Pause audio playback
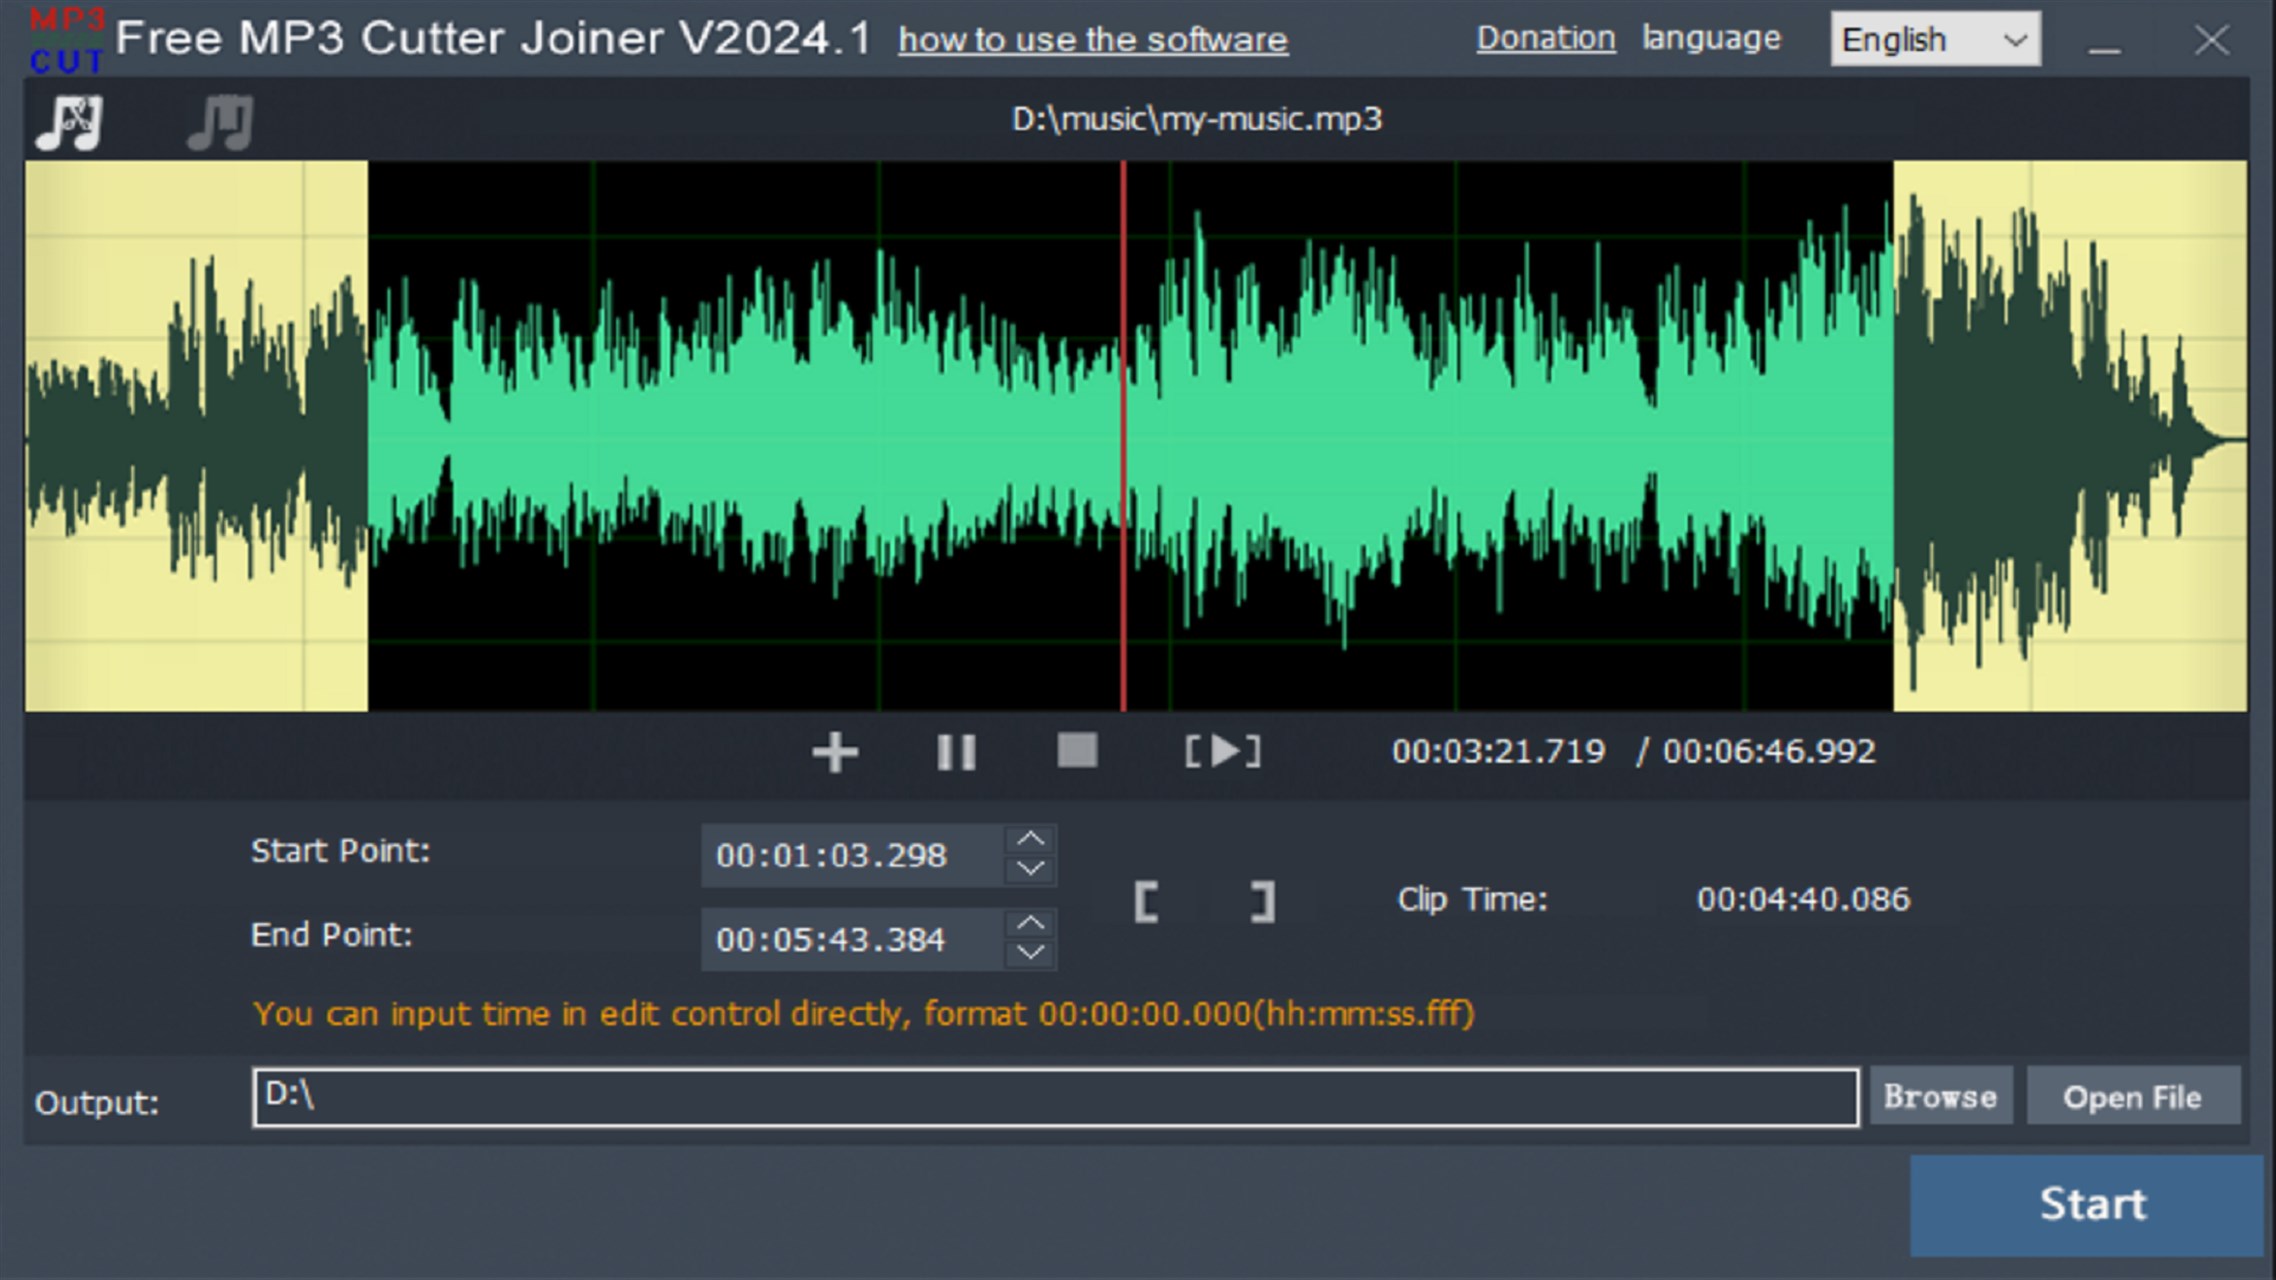This screenshot has height=1280, width=2276. tap(956, 751)
